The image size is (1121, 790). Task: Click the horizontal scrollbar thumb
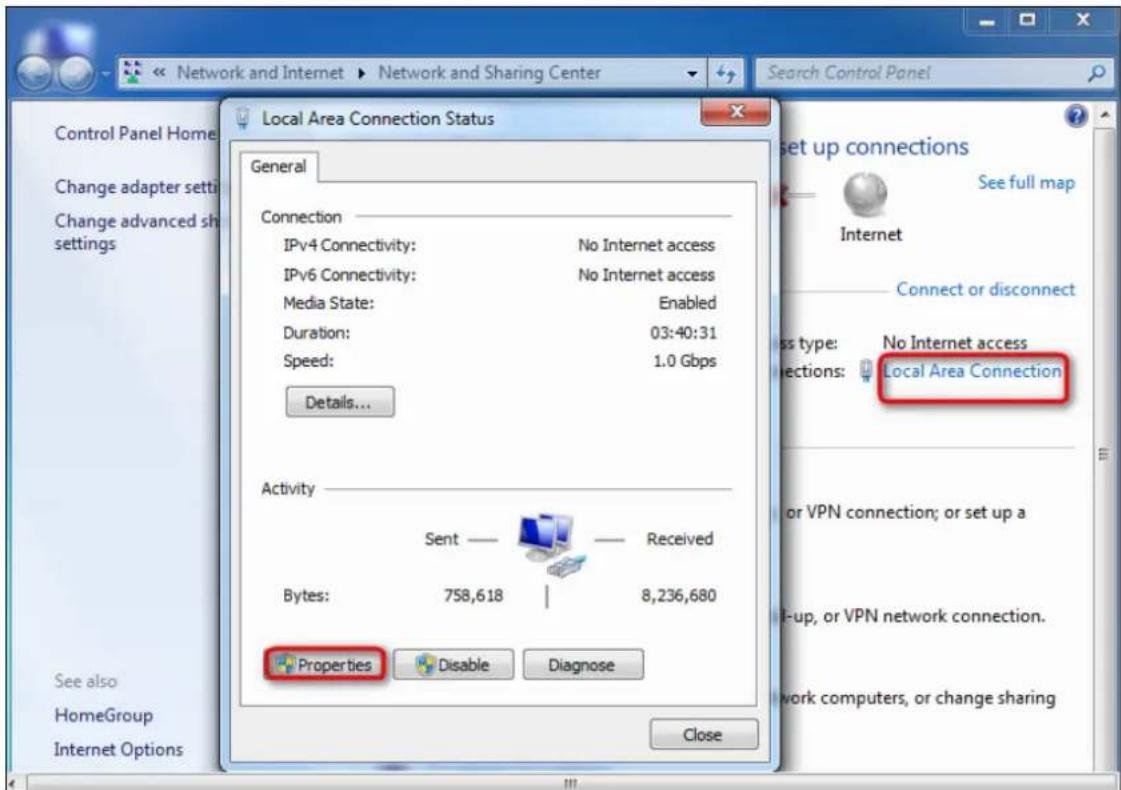pyautogui.click(x=570, y=783)
